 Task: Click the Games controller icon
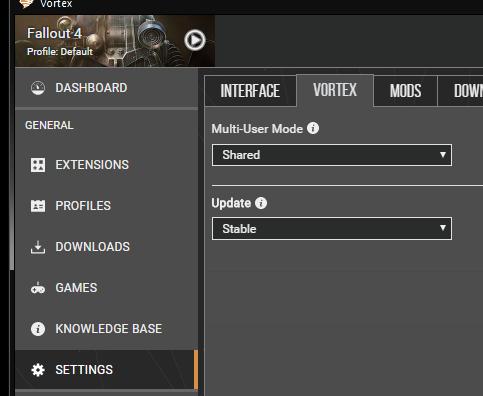38,288
